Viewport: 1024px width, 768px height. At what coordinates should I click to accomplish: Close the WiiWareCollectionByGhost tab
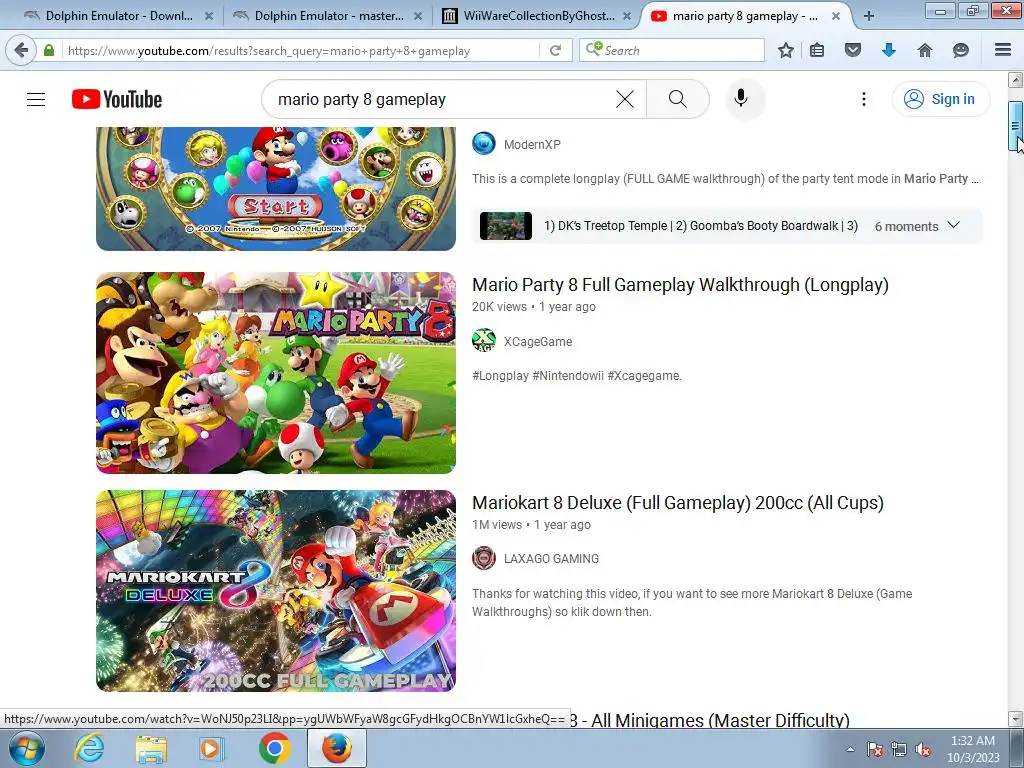tap(626, 16)
